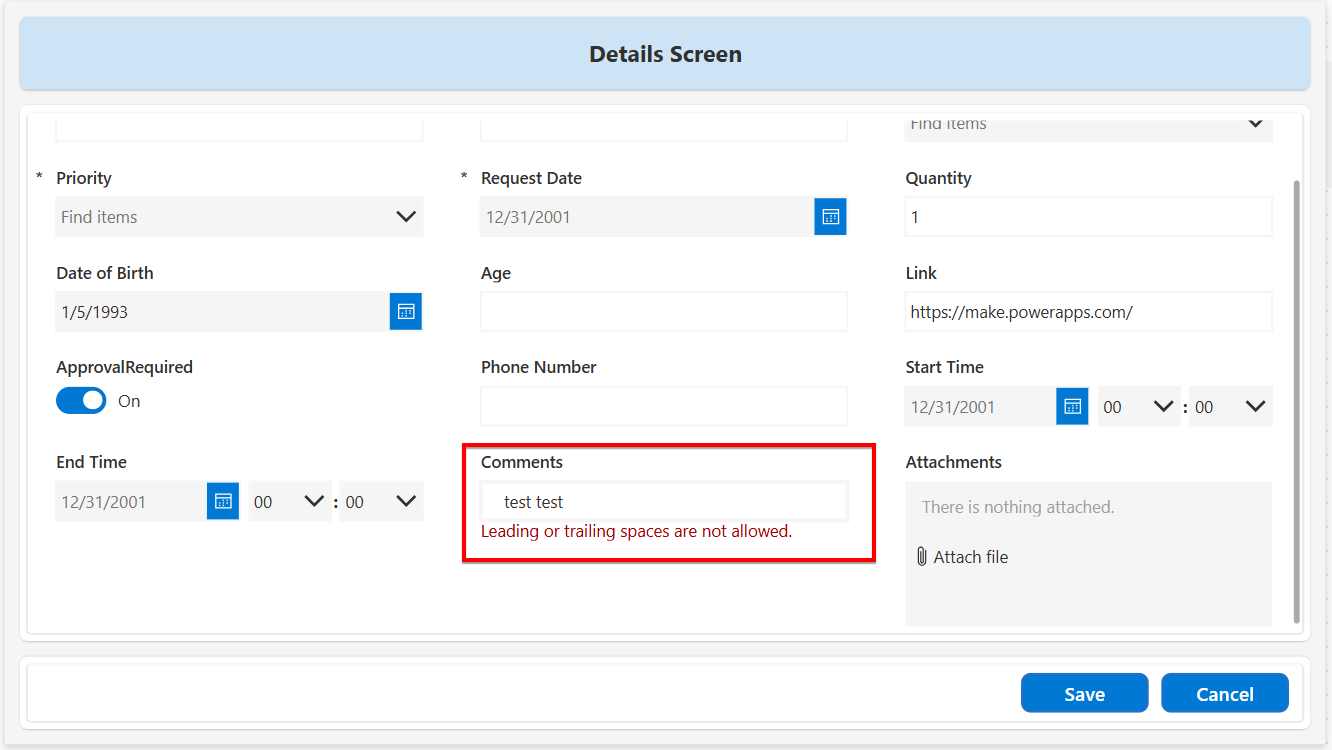This screenshot has width=1332, height=750.
Task: Click the Link URL input field
Action: click(1088, 312)
